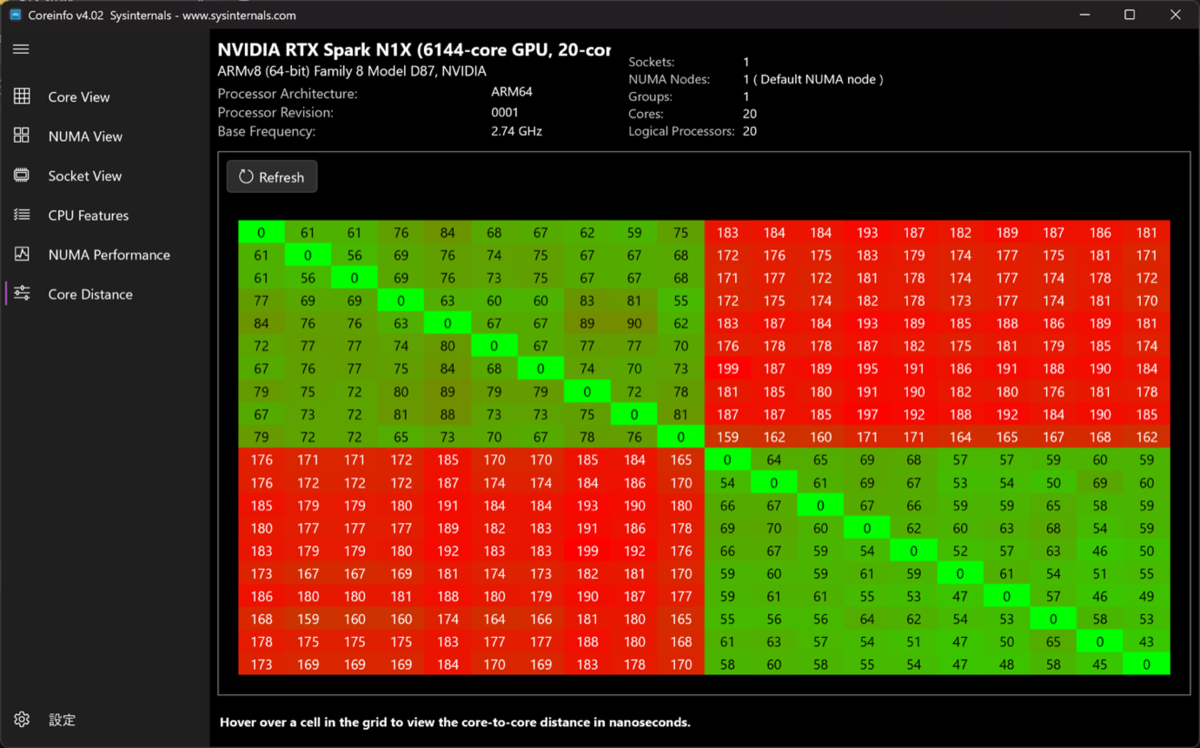The width and height of the screenshot is (1200, 748).
Task: Open settings via the 設定 gear icon
Action: 21,720
